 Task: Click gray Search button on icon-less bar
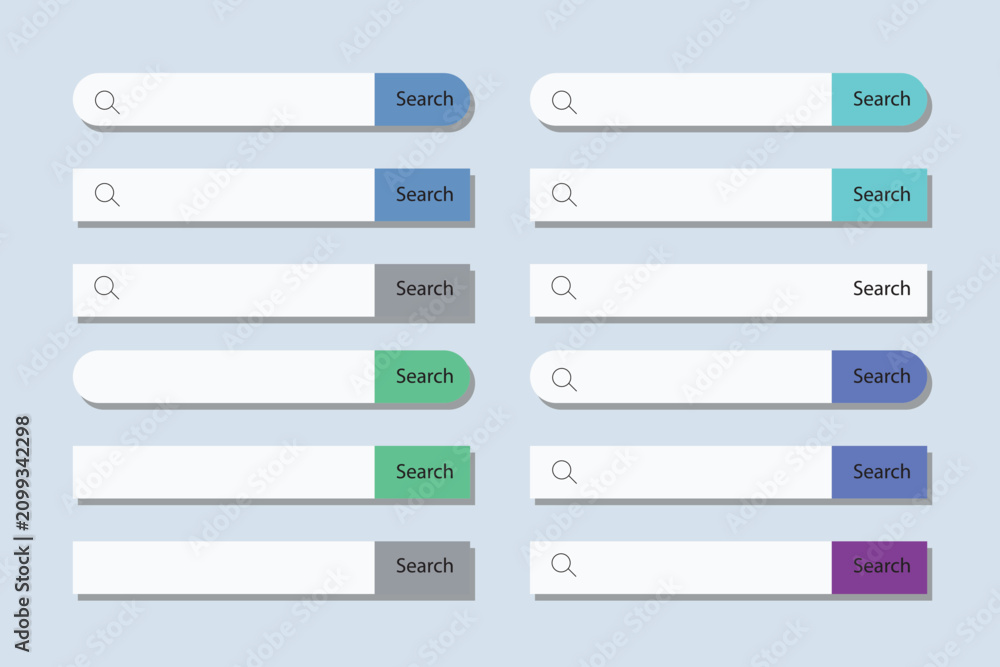tap(422, 568)
